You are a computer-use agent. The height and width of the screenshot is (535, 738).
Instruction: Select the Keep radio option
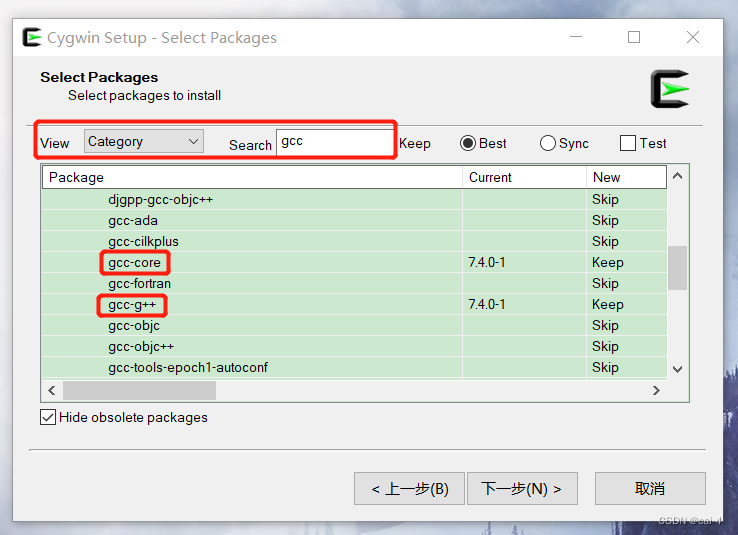[415, 143]
